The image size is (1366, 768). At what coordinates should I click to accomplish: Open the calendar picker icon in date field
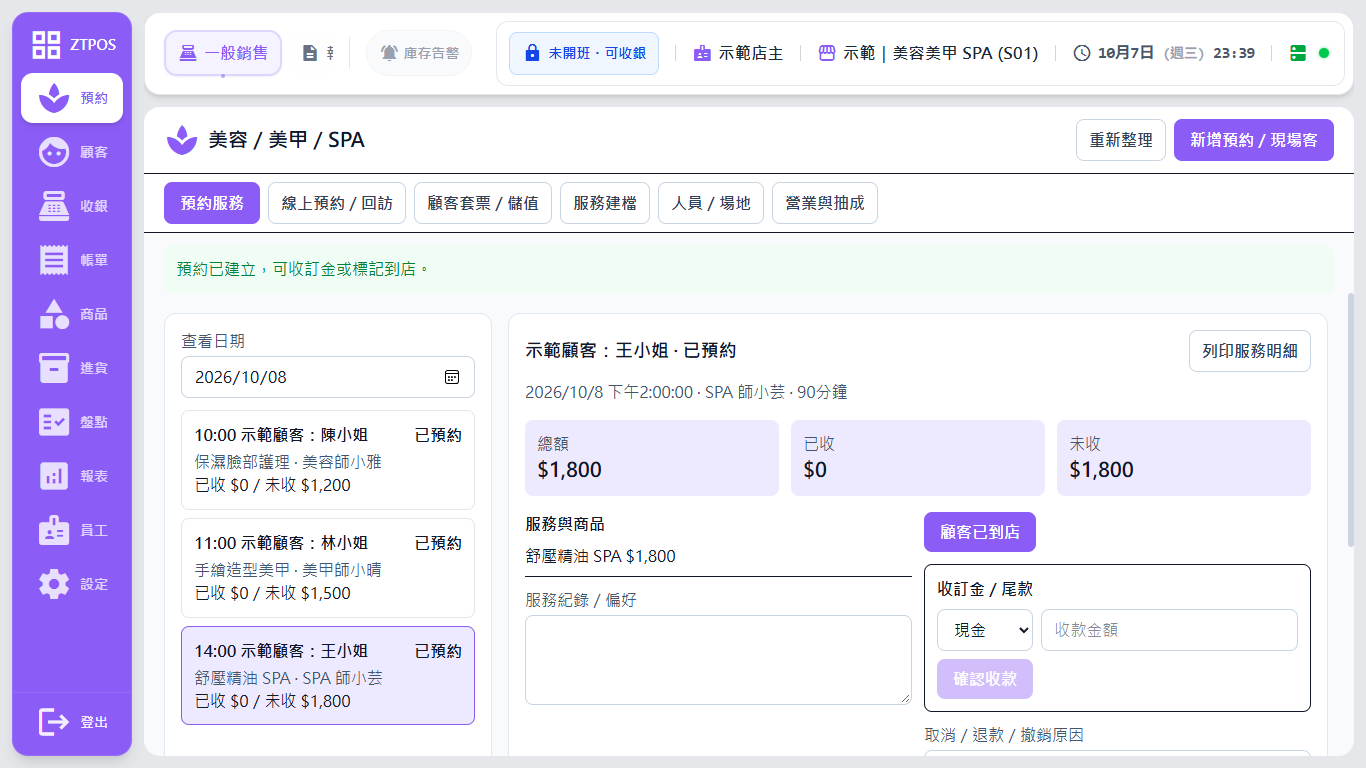coord(452,377)
